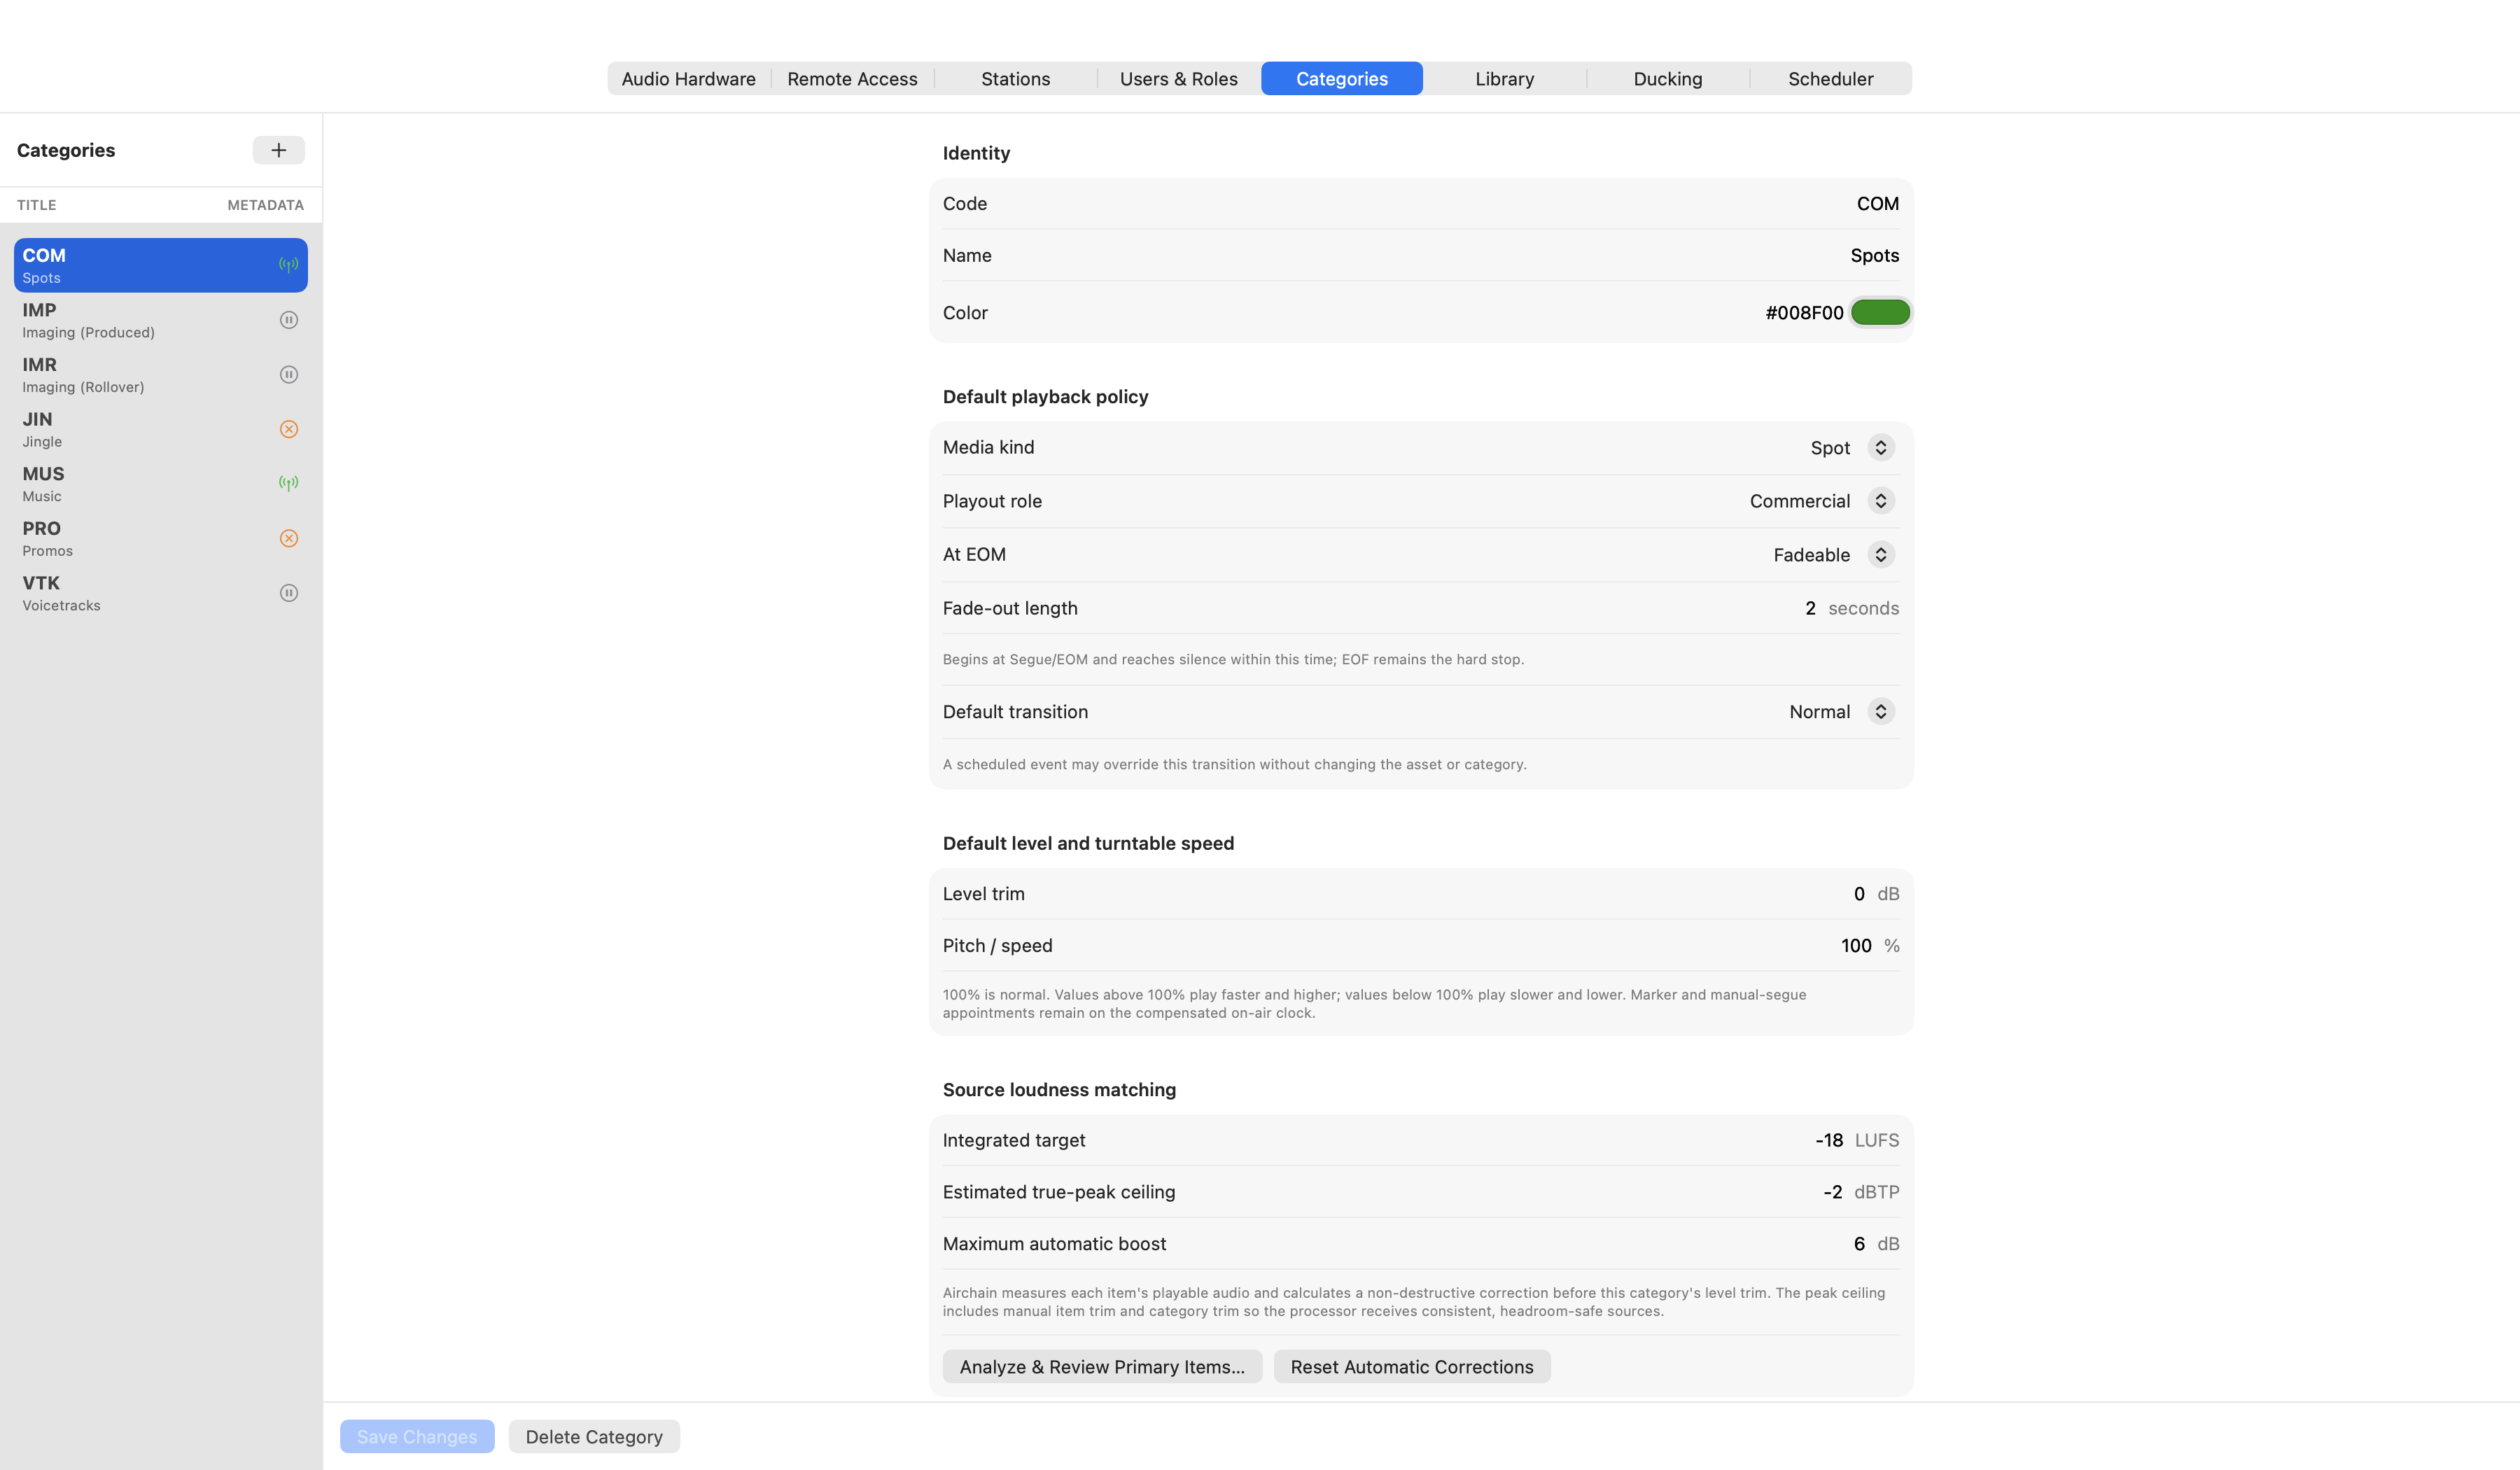Select the IMR Imaging (Rollover) category
This screenshot has height=1470, width=2520.
(161, 374)
